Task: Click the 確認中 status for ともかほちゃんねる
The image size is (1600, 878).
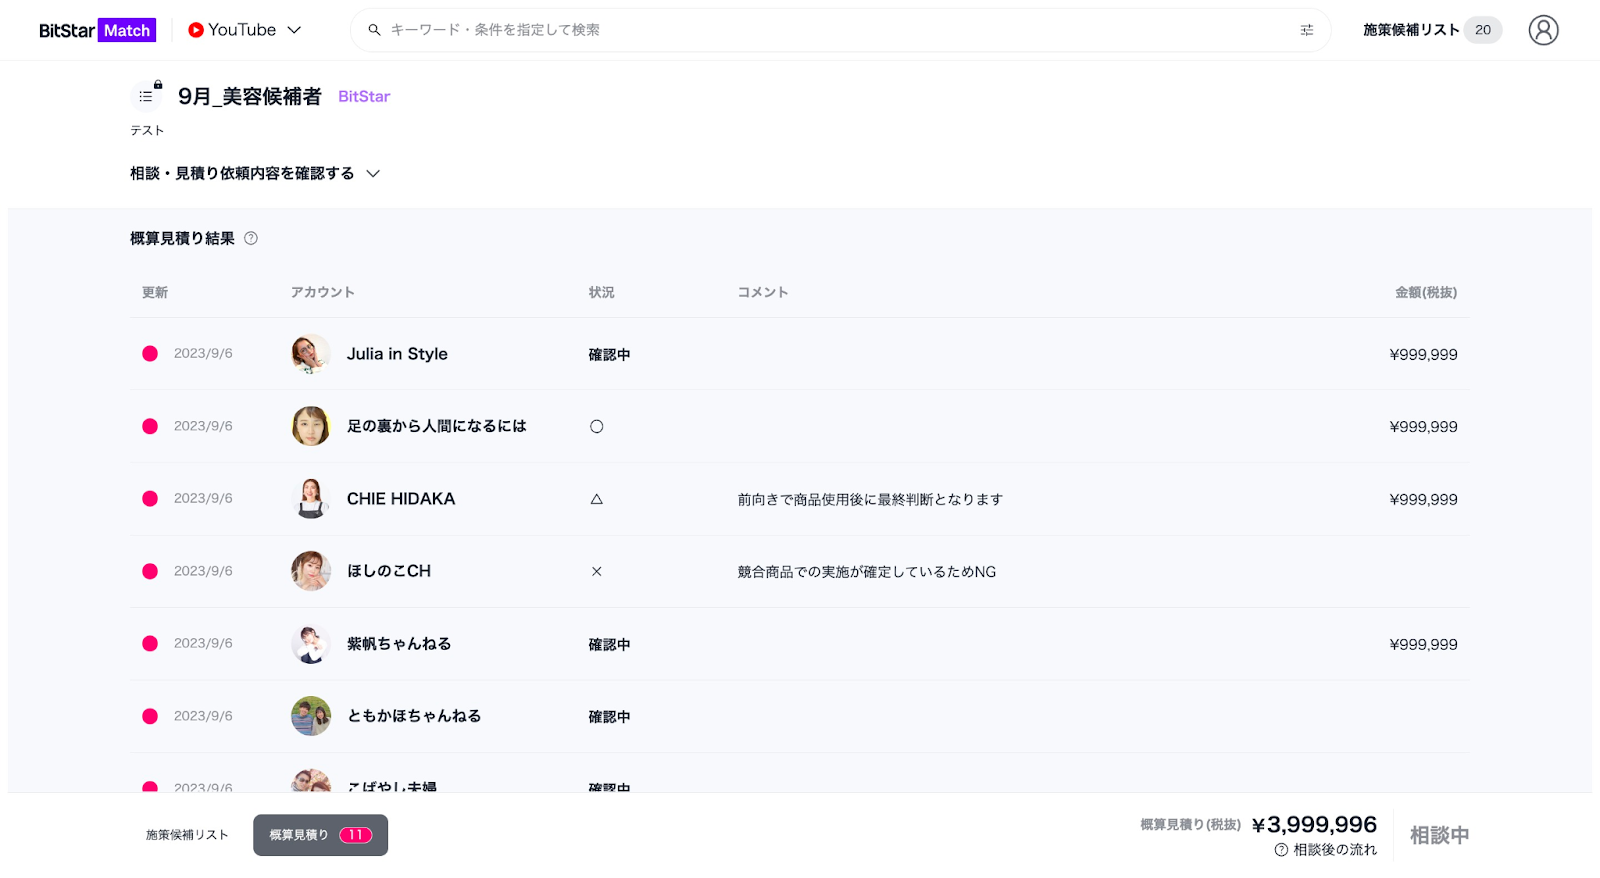Action: click(x=609, y=717)
